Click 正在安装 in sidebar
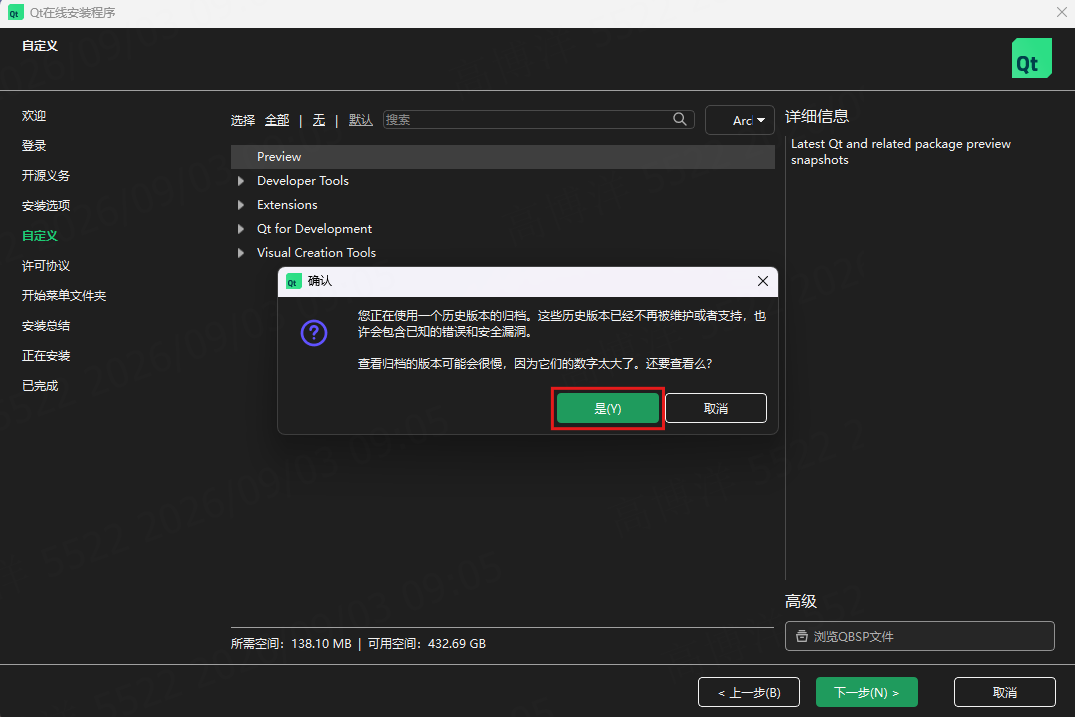The height and width of the screenshot is (717, 1075). click(46, 356)
